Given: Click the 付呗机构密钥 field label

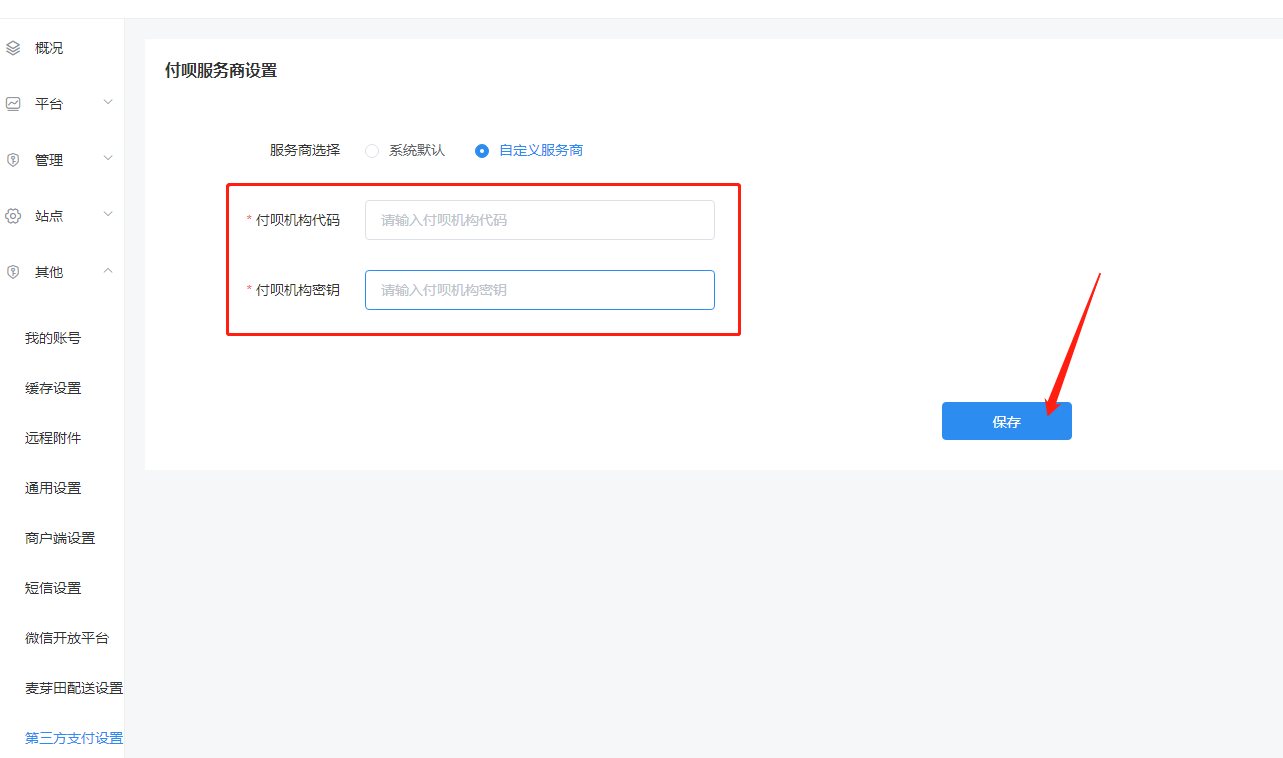Looking at the screenshot, I should [298, 290].
